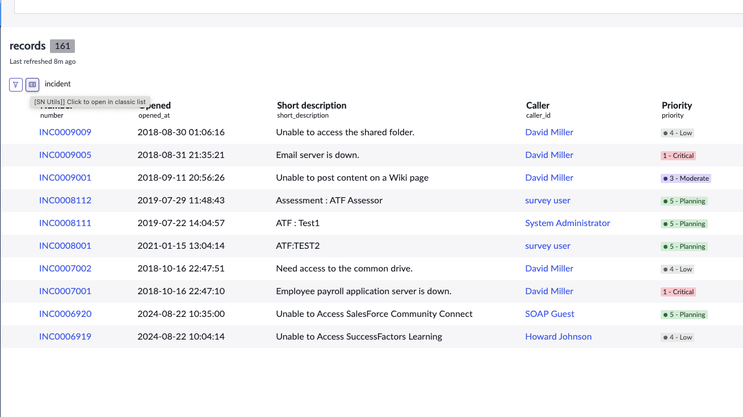
Task: Open incident INC0009005
Action: (x=65, y=155)
